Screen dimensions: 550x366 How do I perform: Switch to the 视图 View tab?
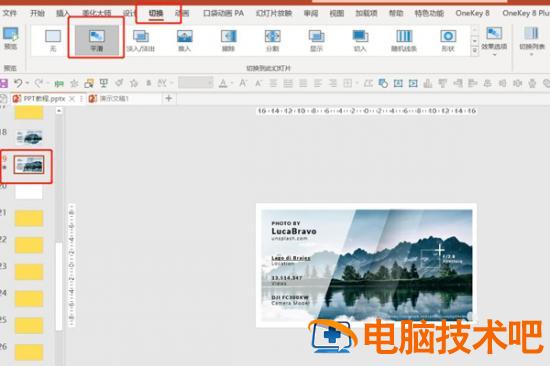click(x=337, y=13)
